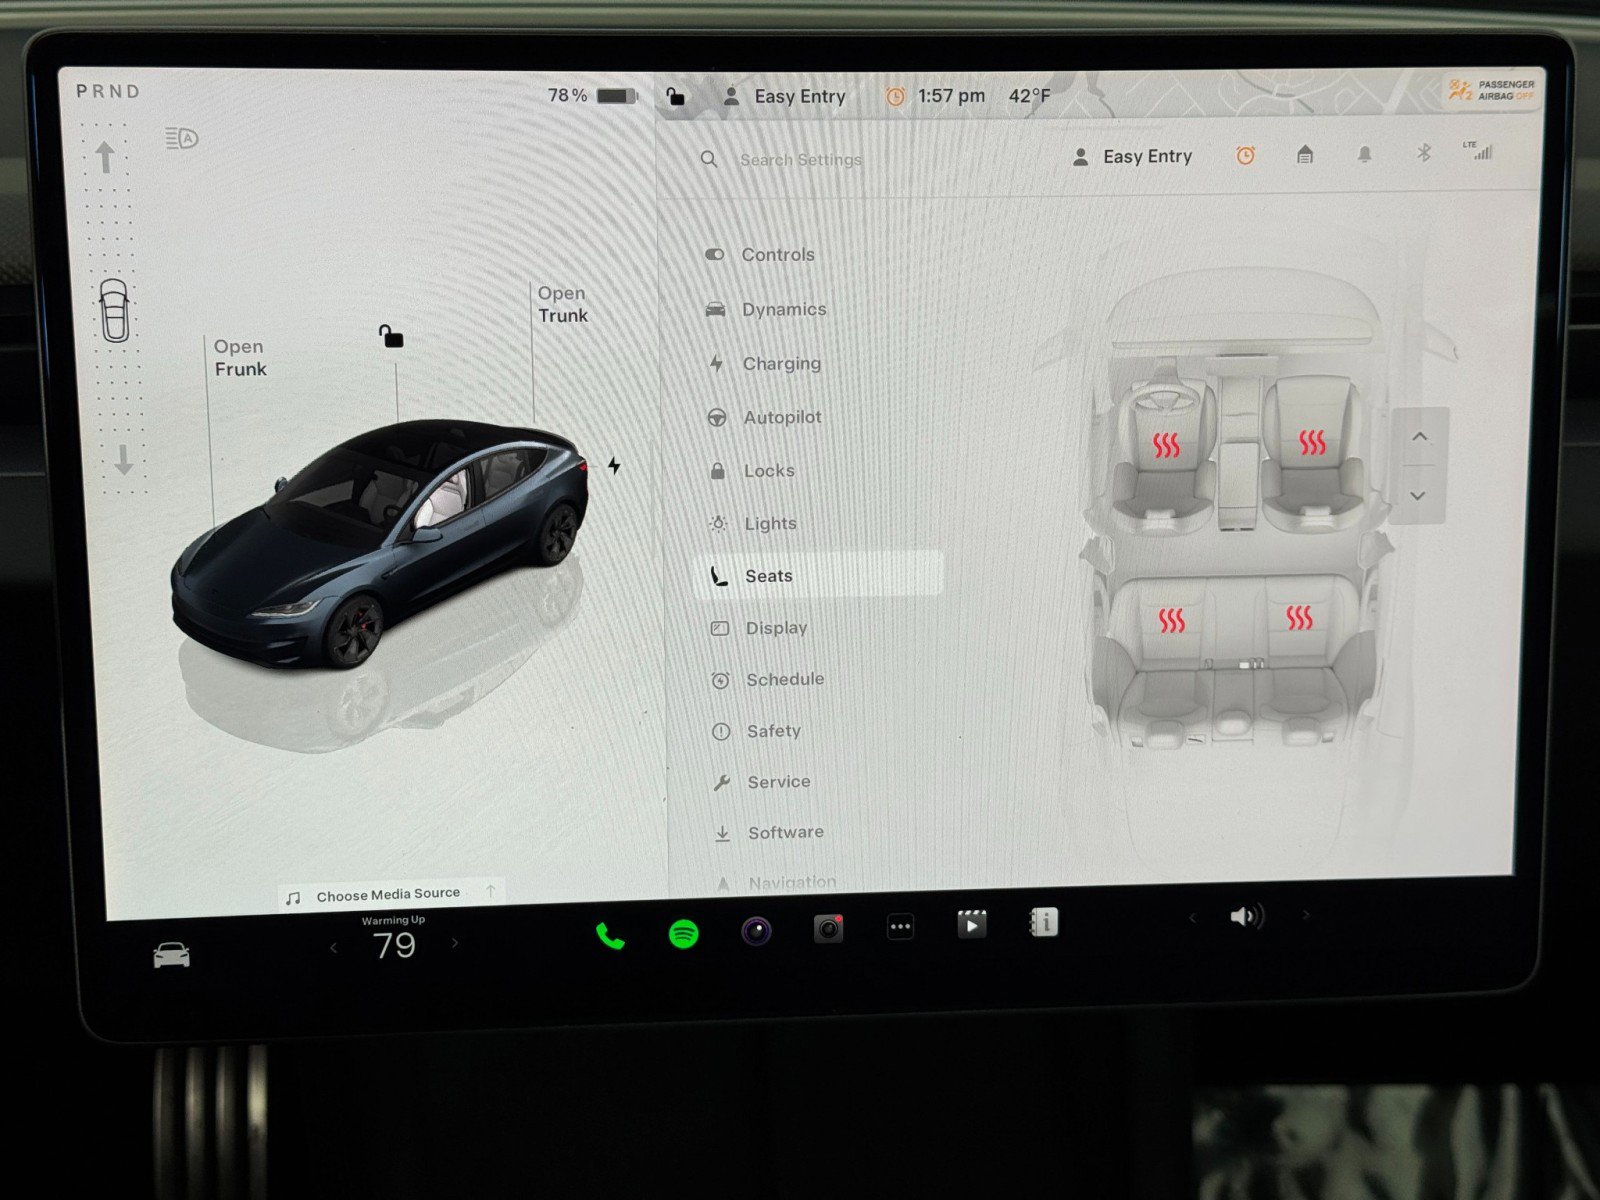This screenshot has width=1600, height=1200.
Task: Open the app launcher with three dots
Action: pyautogui.click(x=899, y=928)
